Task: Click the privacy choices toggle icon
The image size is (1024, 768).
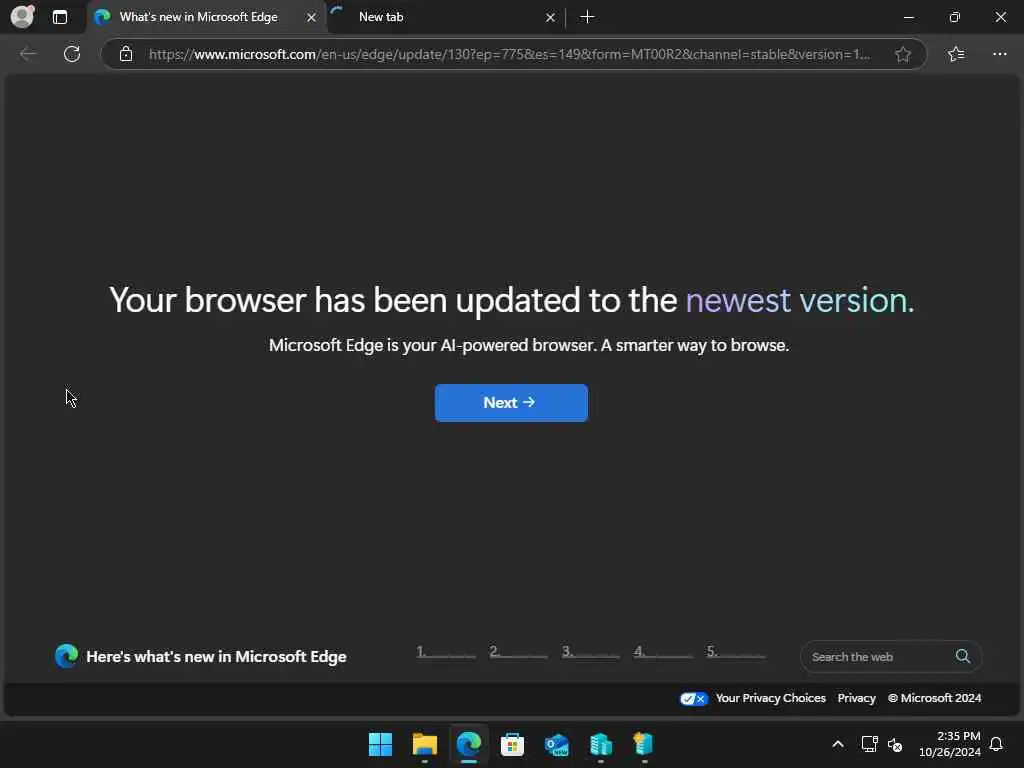Action: 694,699
